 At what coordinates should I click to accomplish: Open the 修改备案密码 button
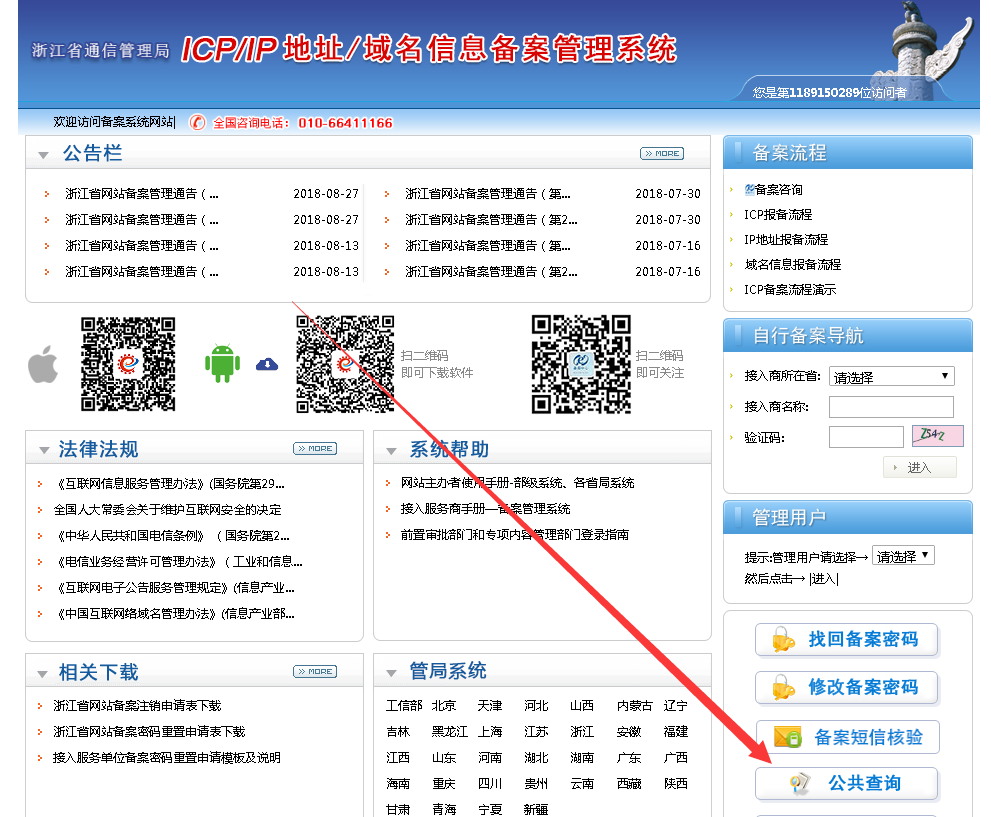pyautogui.click(x=847, y=688)
